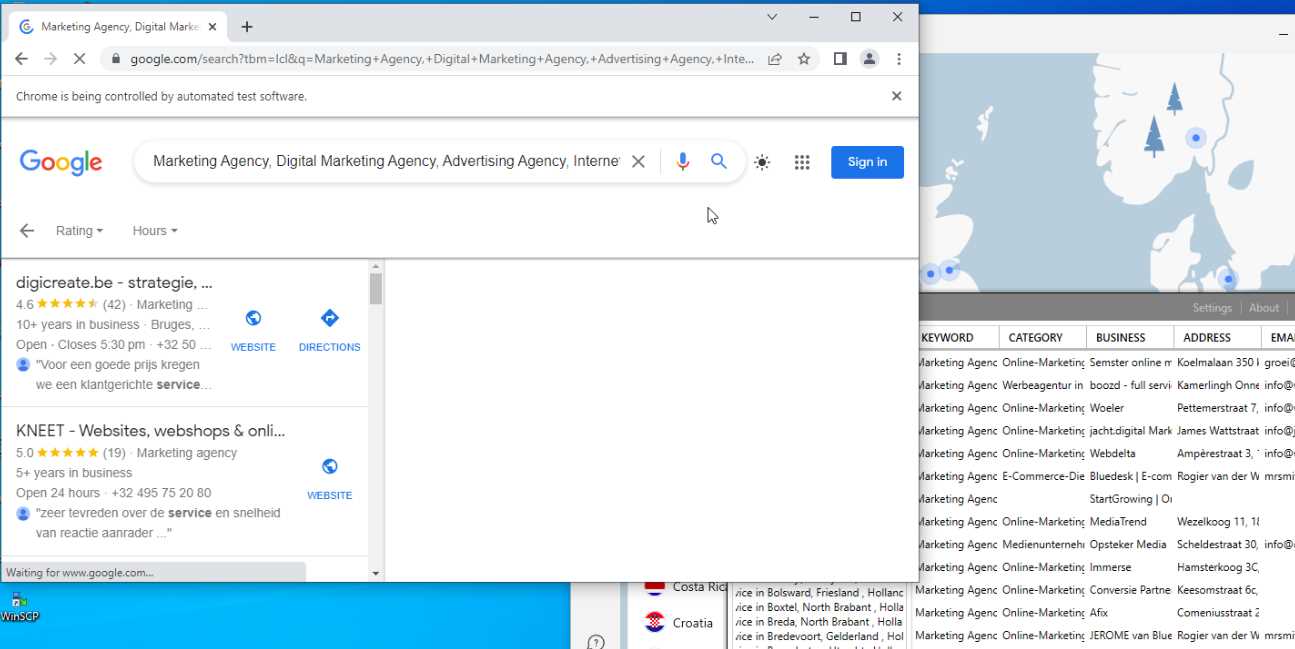Start Google voice search microphone
The height and width of the screenshot is (649, 1295).
[682, 162]
